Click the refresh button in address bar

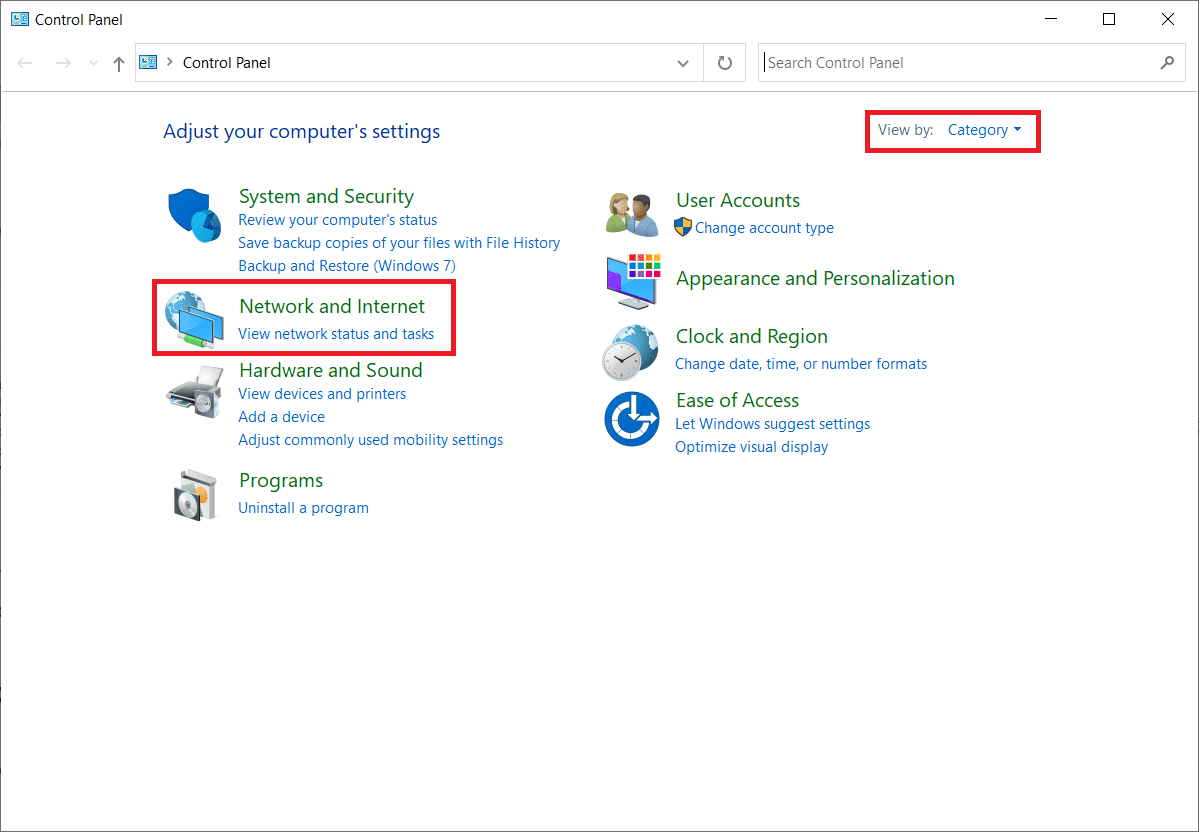tap(725, 63)
